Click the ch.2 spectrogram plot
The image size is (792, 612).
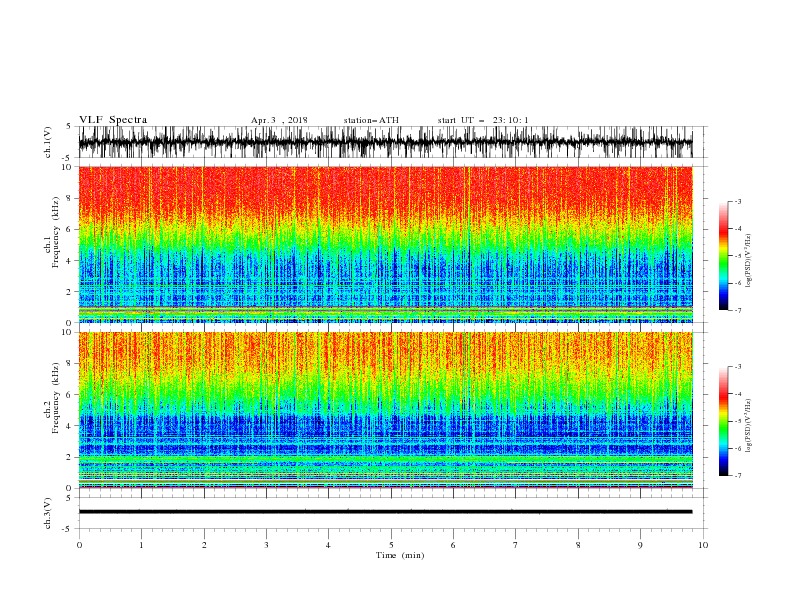(386, 410)
